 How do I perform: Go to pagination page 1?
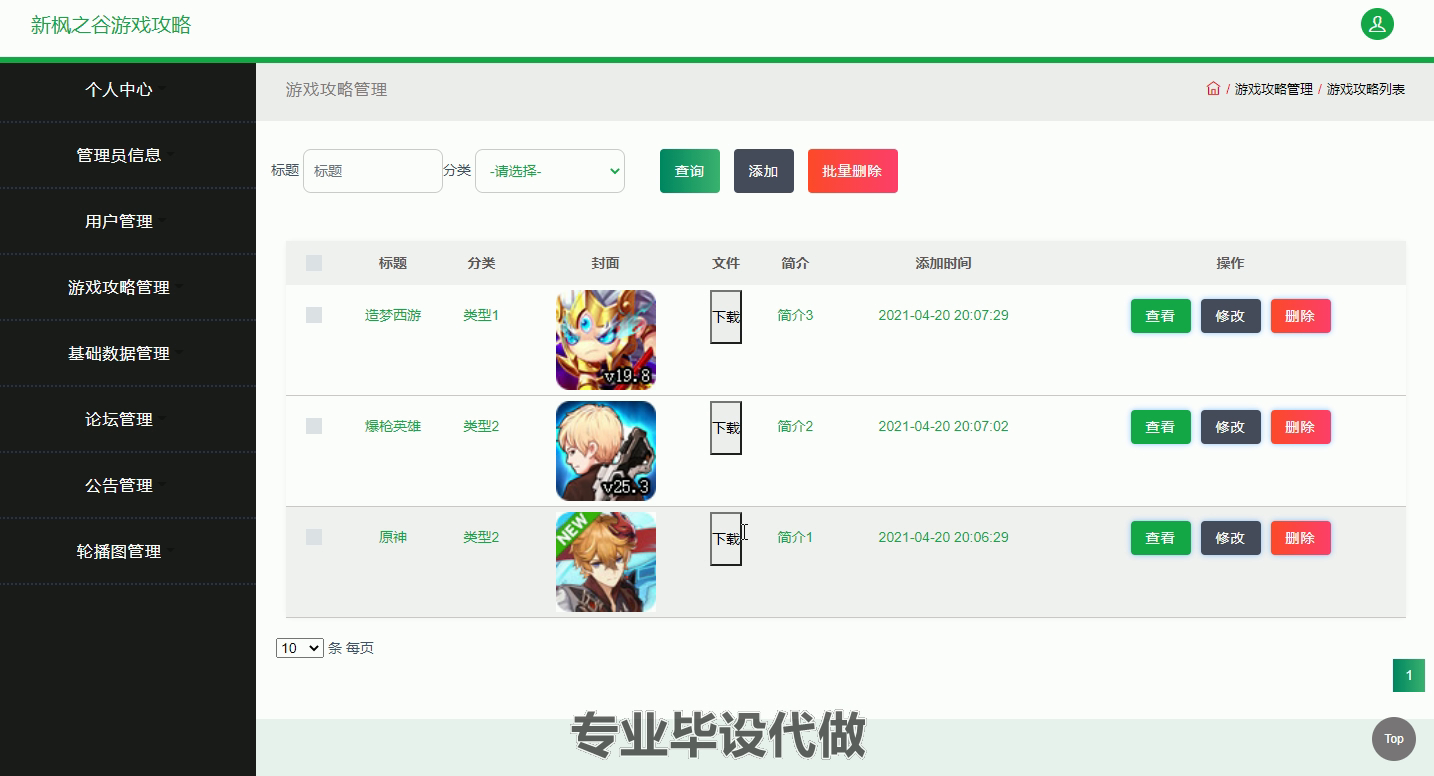click(1409, 676)
